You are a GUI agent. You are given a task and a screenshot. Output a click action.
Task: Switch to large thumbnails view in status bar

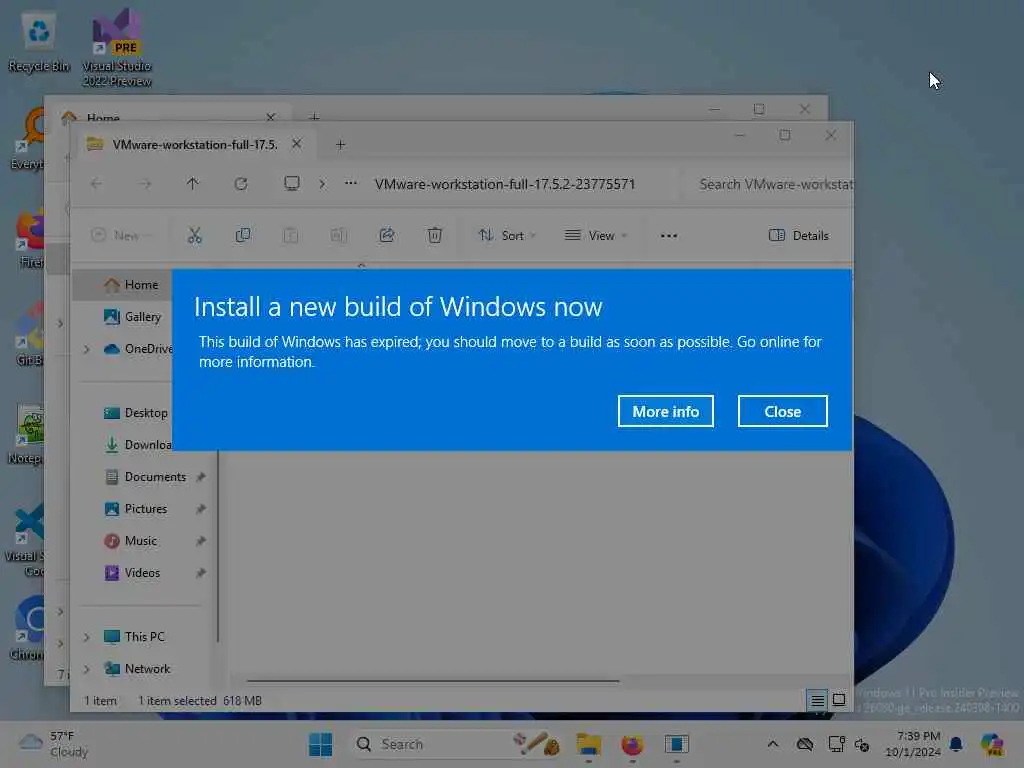coord(839,700)
